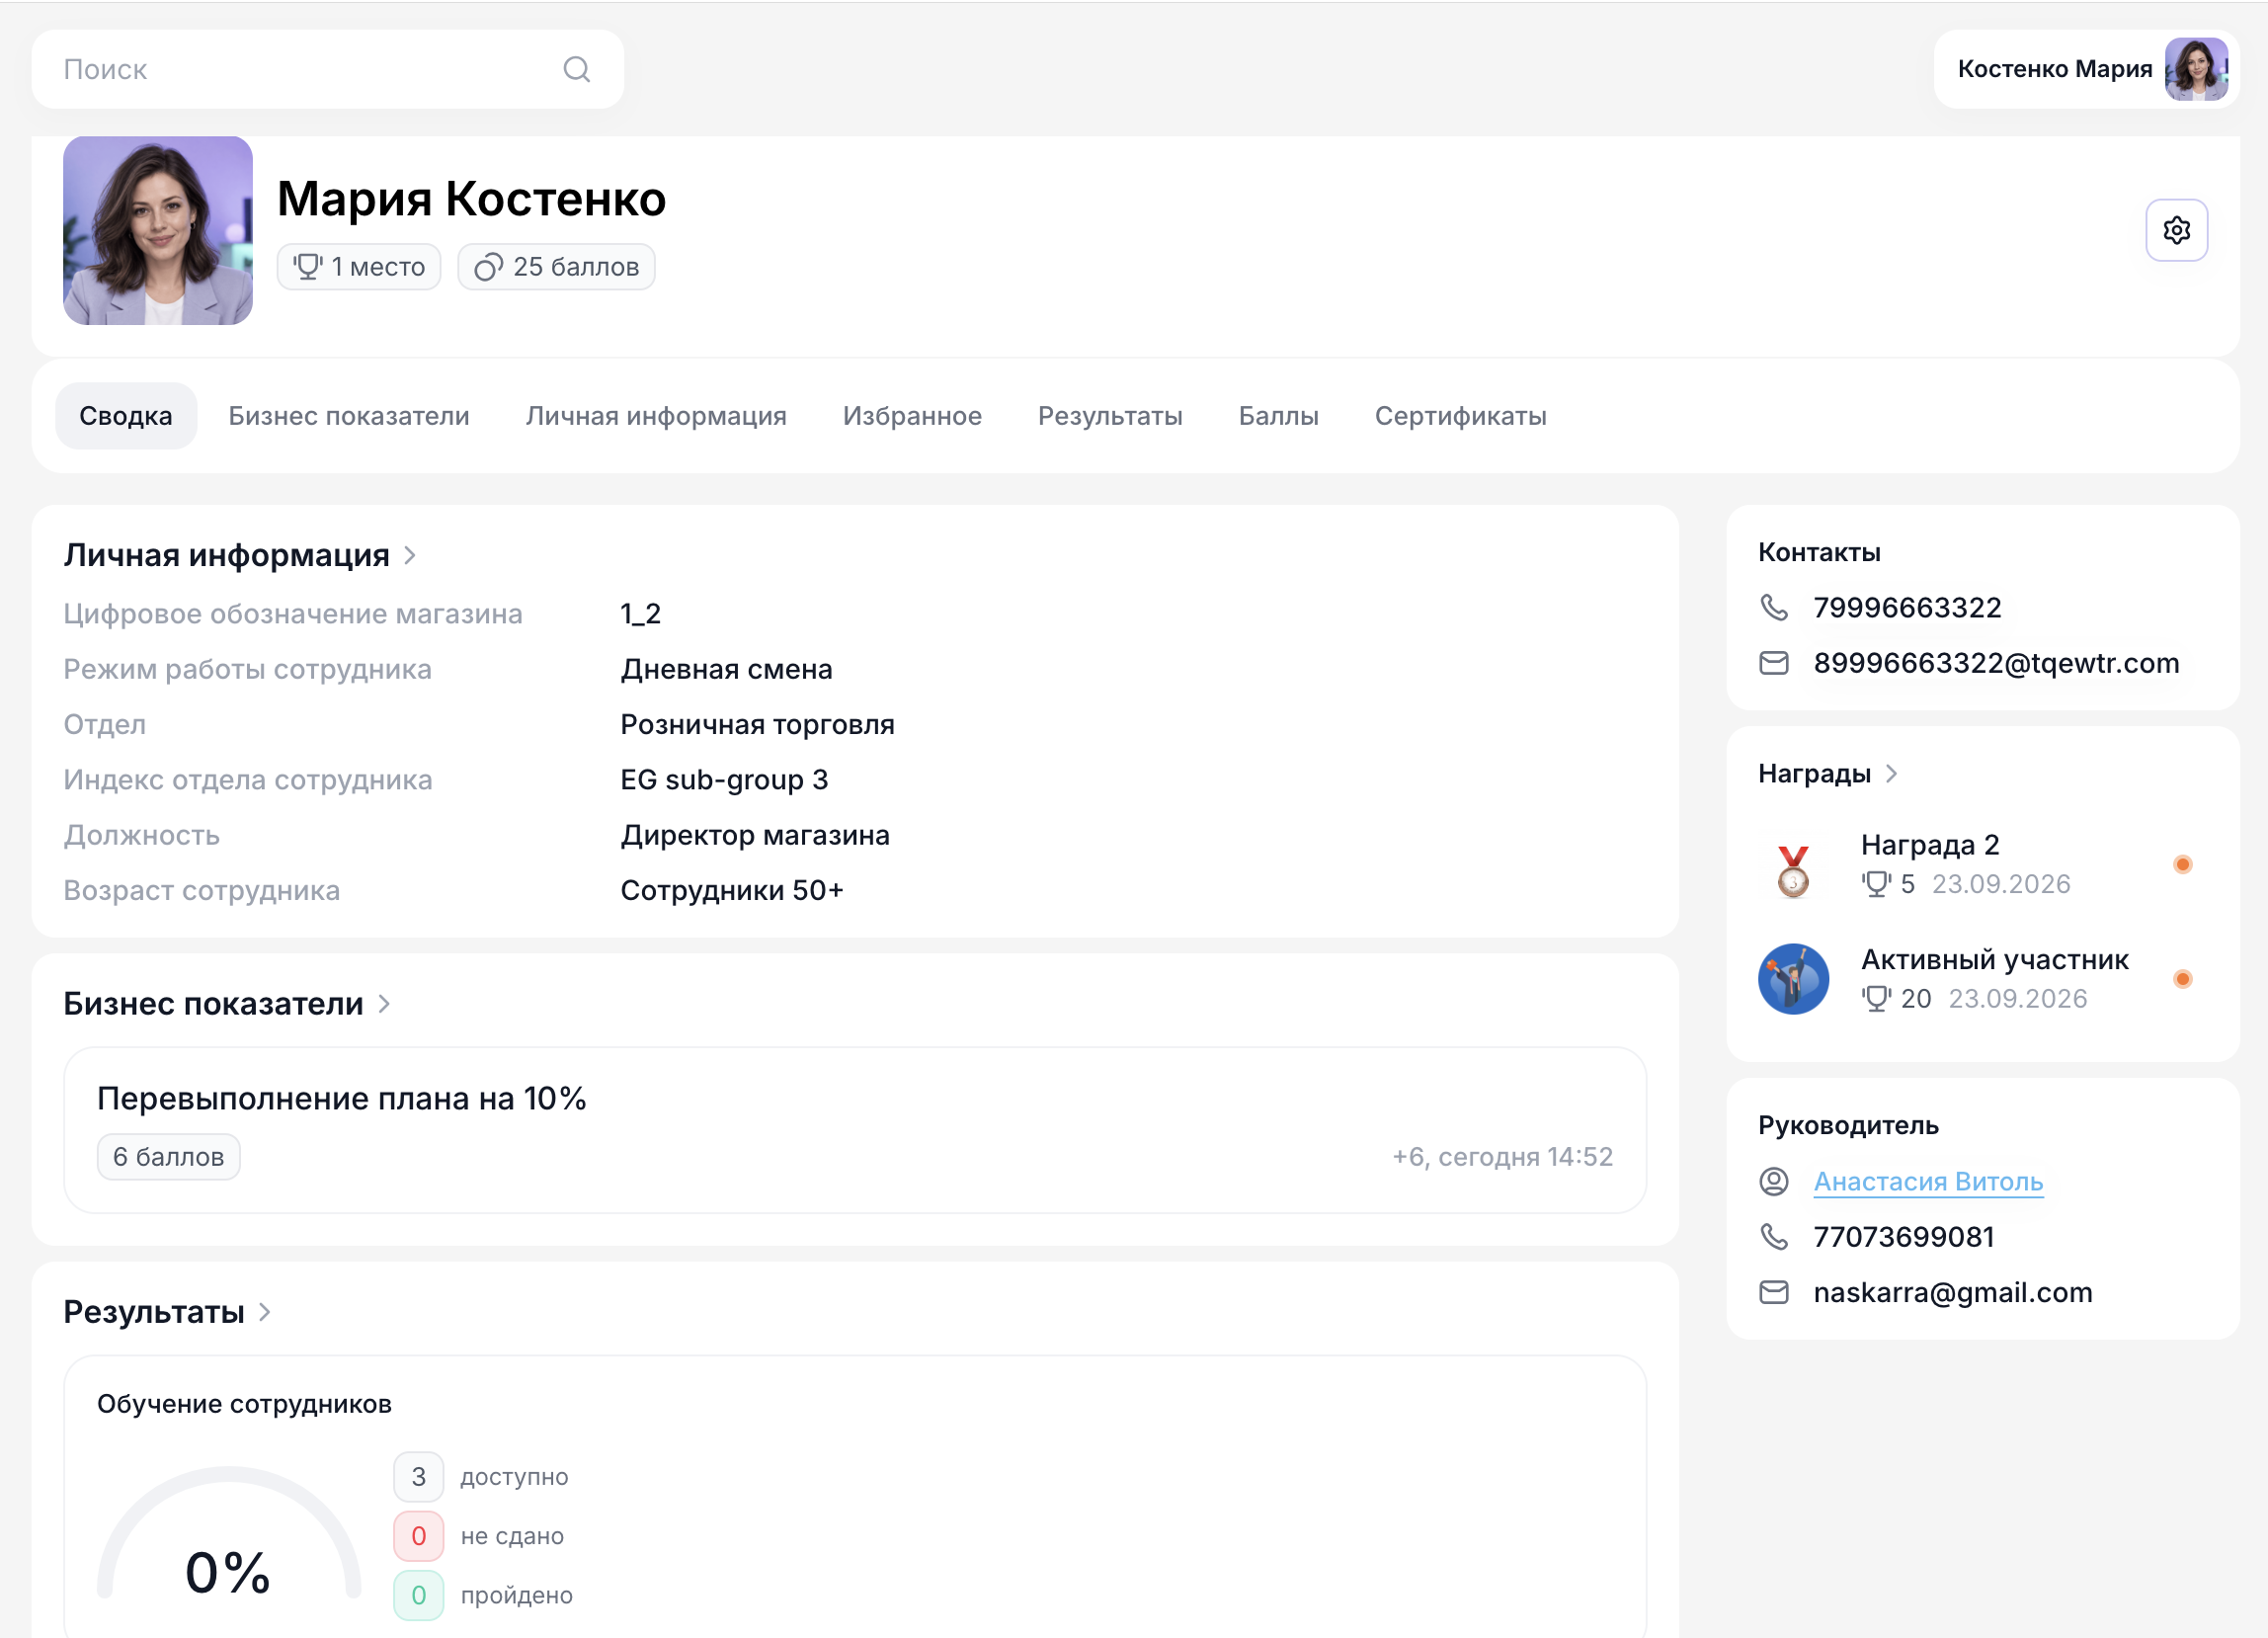Click the envelope icon beside 89996663322@tqewtr.com
Screen dimensions: 2268x1638
pyautogui.click(x=1773, y=663)
